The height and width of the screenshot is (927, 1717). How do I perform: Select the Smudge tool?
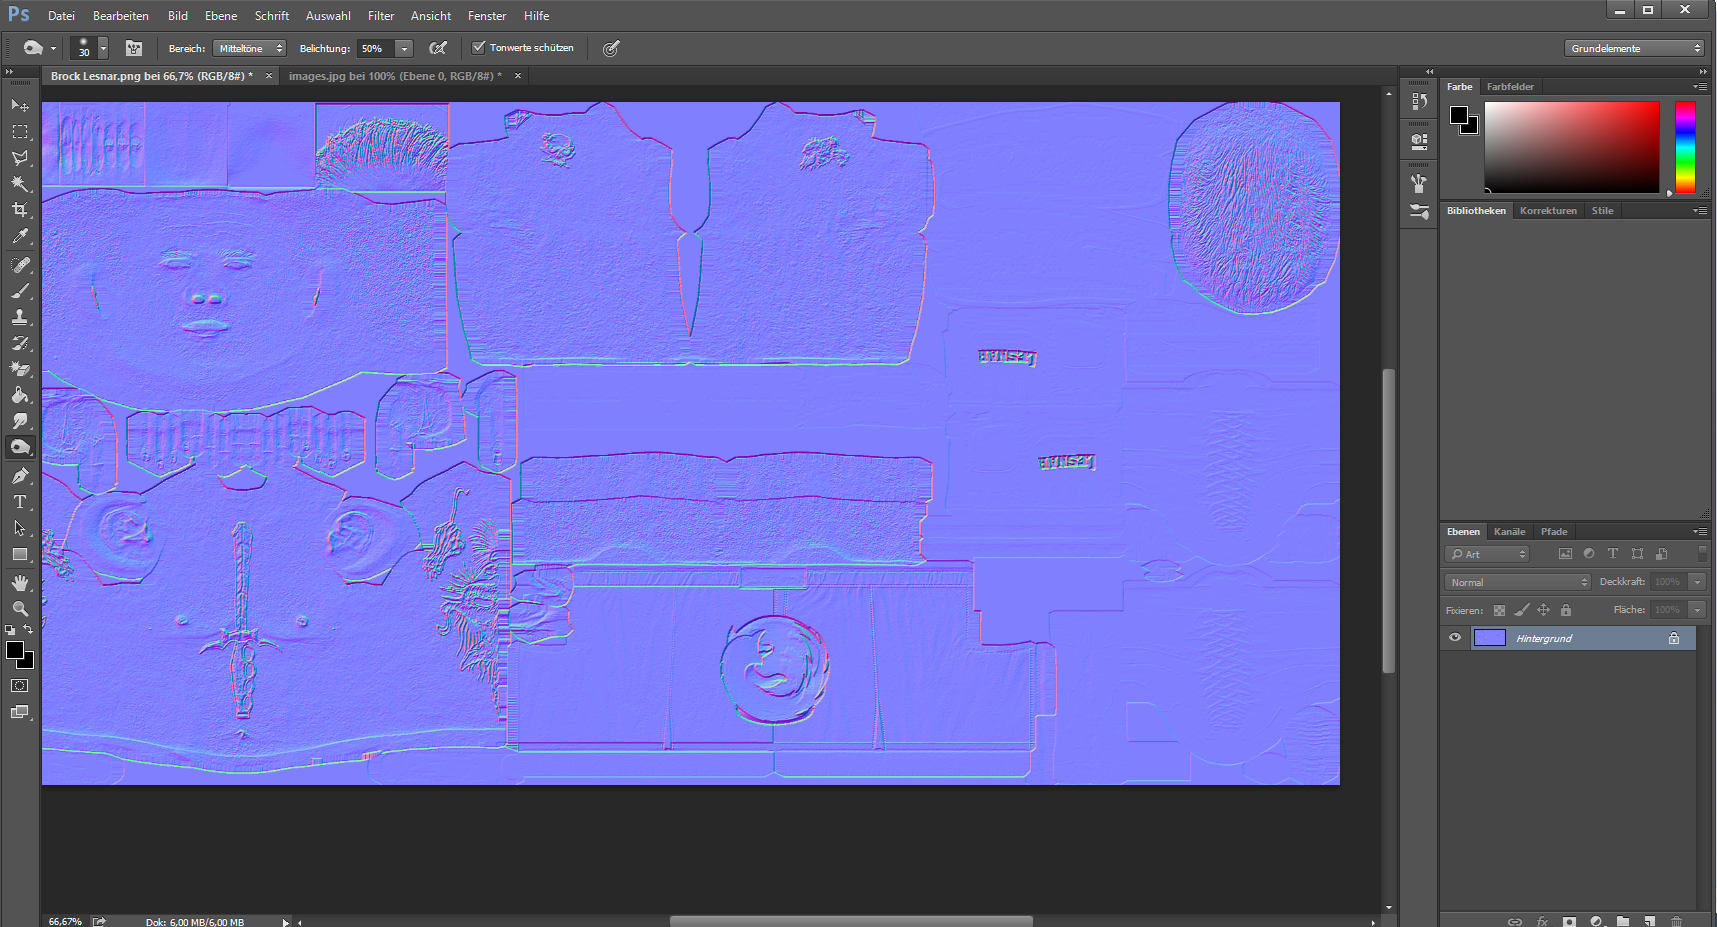pos(20,421)
